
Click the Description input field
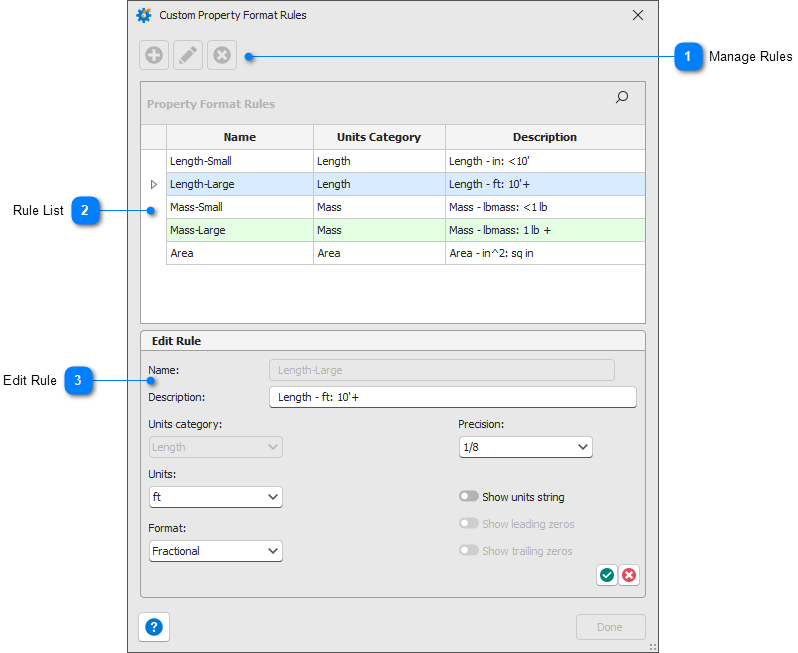pos(453,397)
